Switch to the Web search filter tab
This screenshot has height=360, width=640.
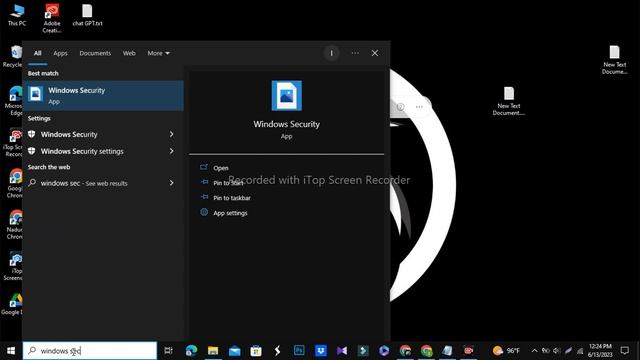[x=129, y=53]
